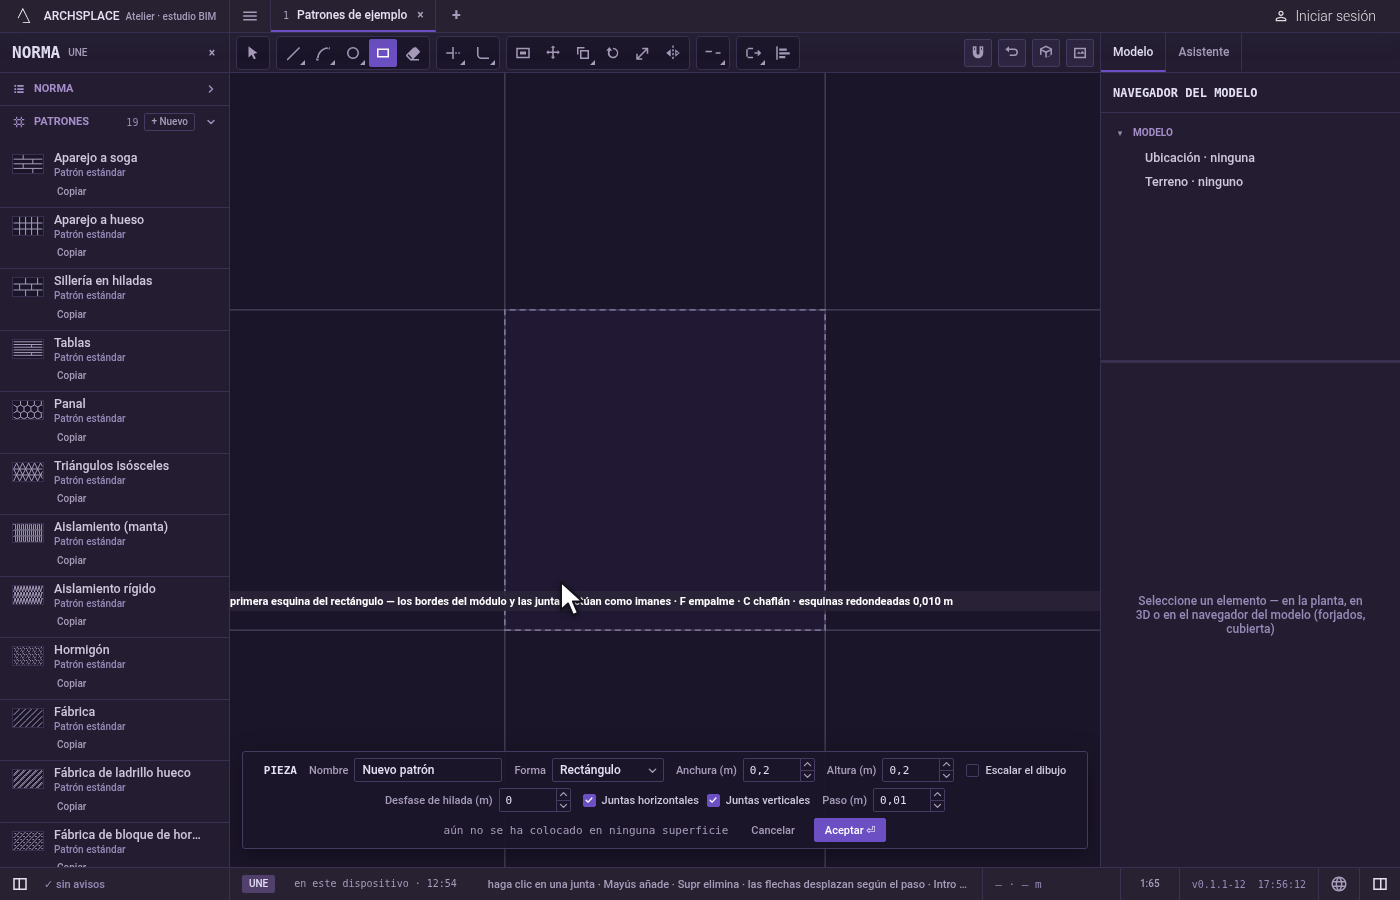Uncheck Juntas horizontales

click(589, 801)
